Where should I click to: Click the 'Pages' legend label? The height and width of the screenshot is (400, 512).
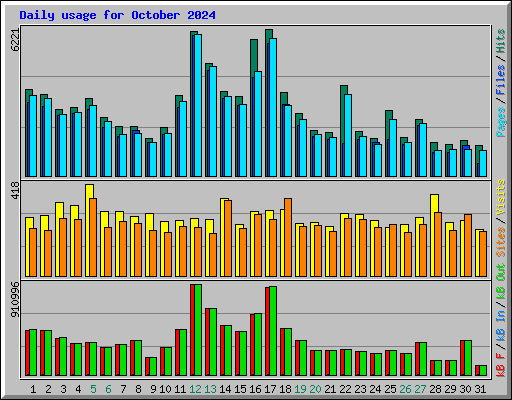[501, 122]
